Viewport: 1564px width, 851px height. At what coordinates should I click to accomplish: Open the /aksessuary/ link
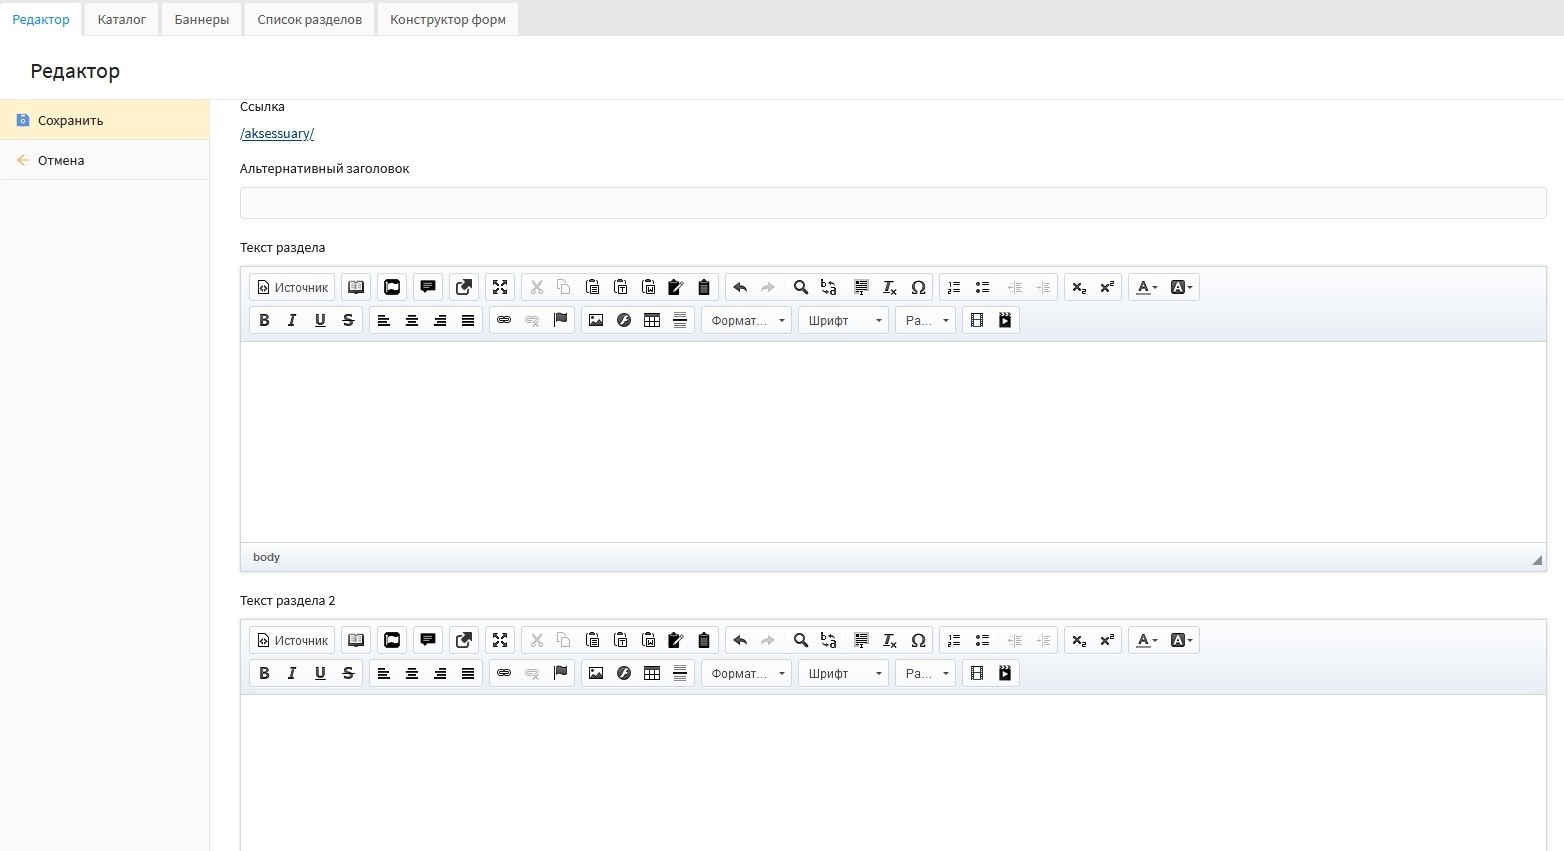click(277, 133)
